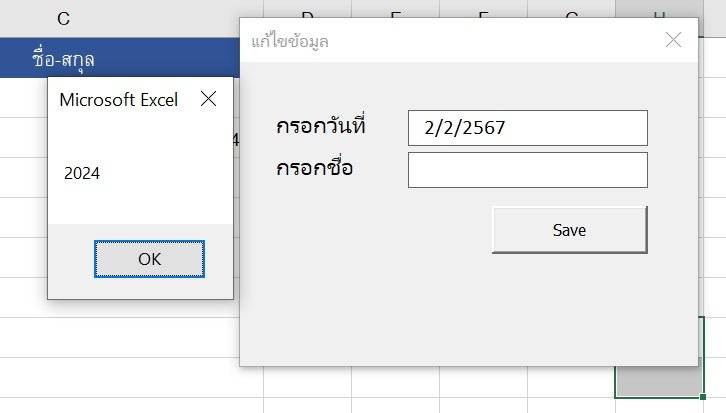Close the Microsoft Excel message box with X
This screenshot has width=726, height=413.
[x=208, y=99]
